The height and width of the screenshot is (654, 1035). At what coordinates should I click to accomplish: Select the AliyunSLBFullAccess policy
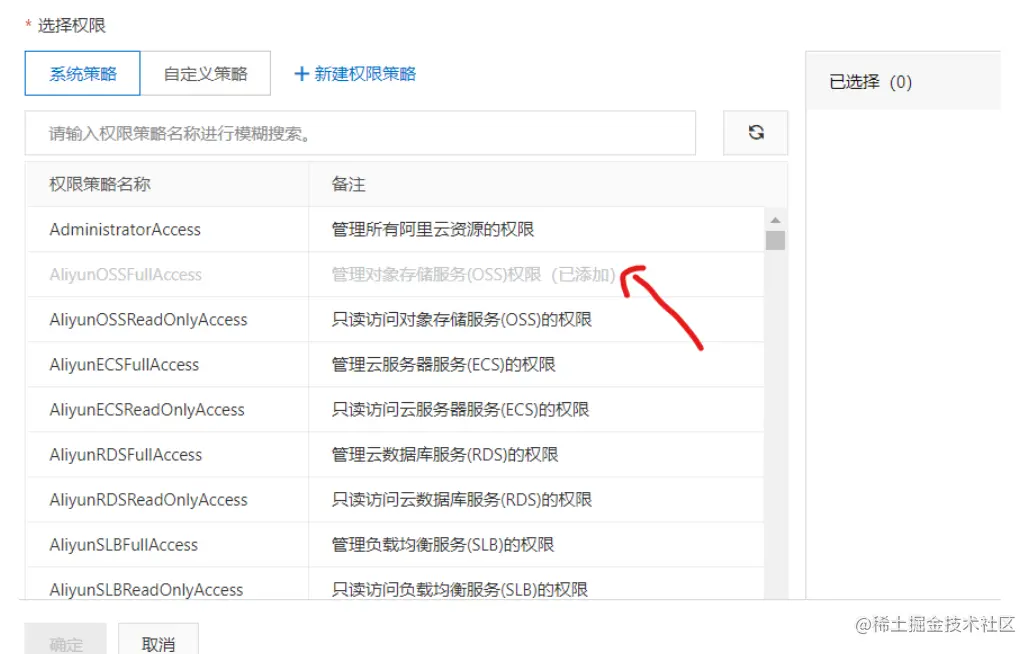(x=123, y=544)
